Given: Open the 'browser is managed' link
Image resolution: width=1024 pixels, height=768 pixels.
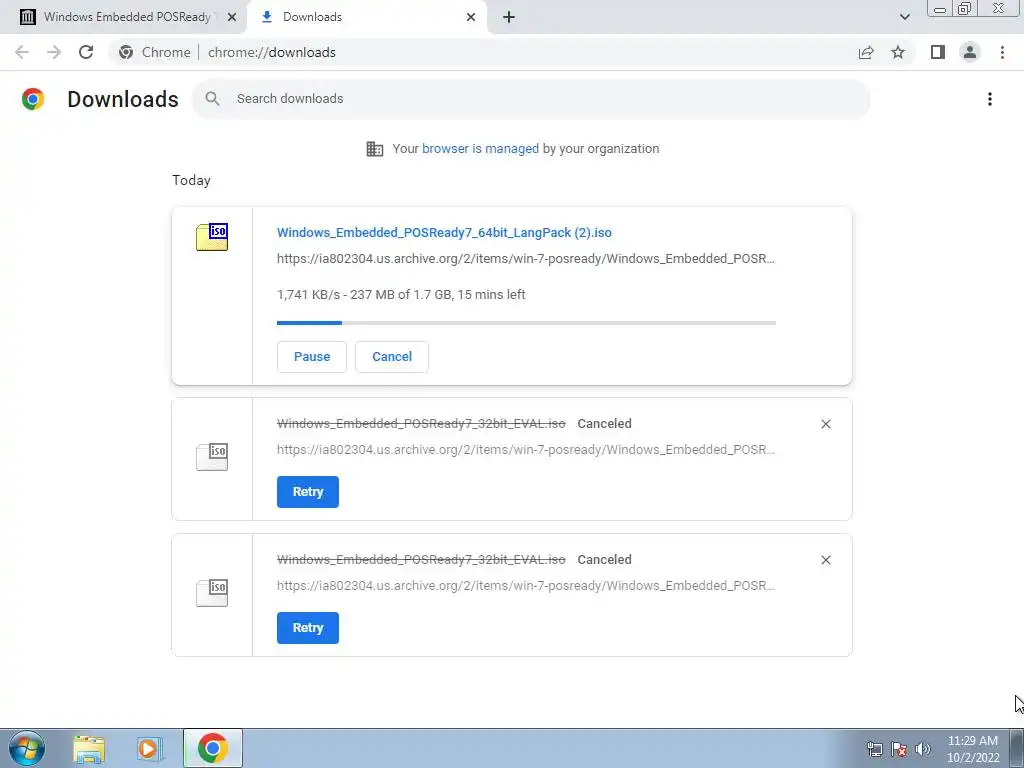Looking at the screenshot, I should tap(480, 149).
